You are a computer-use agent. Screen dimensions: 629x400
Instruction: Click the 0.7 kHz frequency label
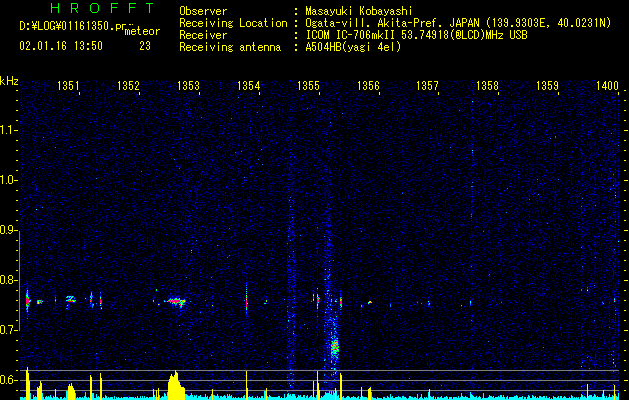point(8,330)
